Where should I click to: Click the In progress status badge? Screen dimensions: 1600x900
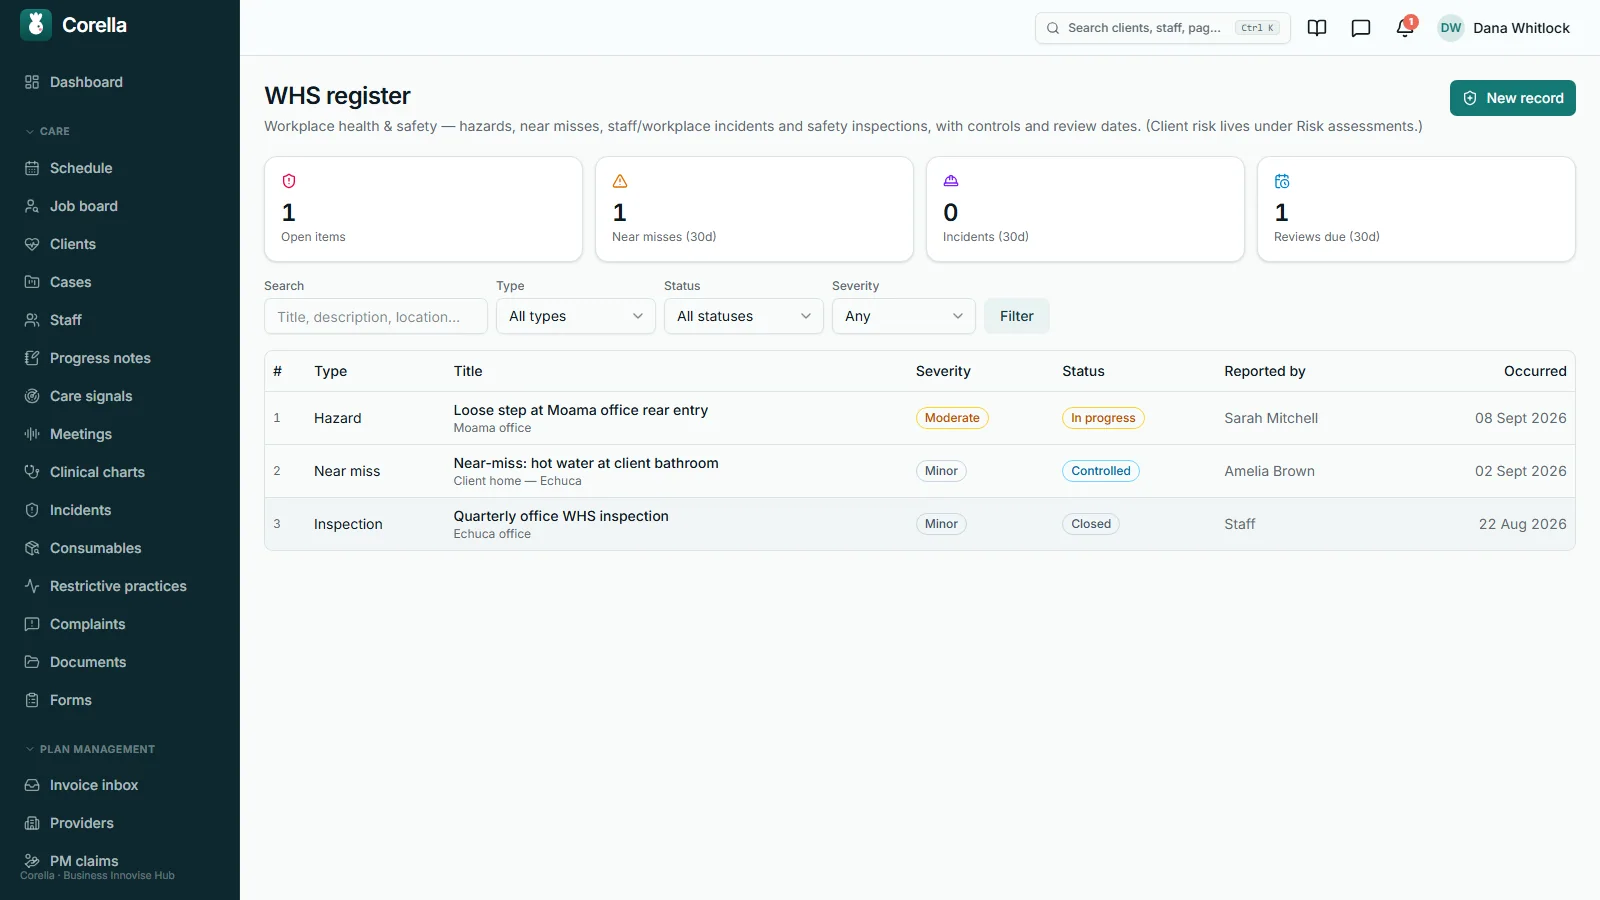click(x=1103, y=418)
